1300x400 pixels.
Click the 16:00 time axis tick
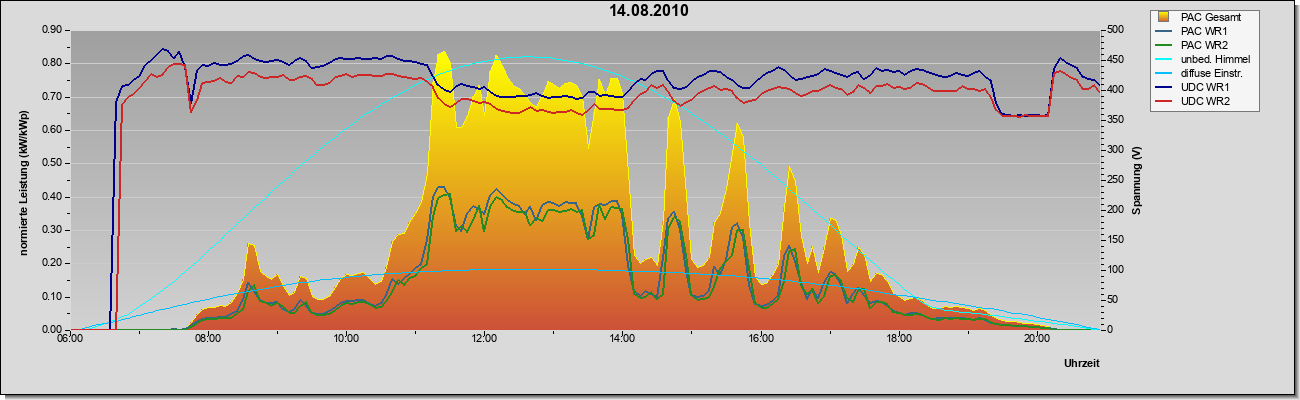coord(760,338)
